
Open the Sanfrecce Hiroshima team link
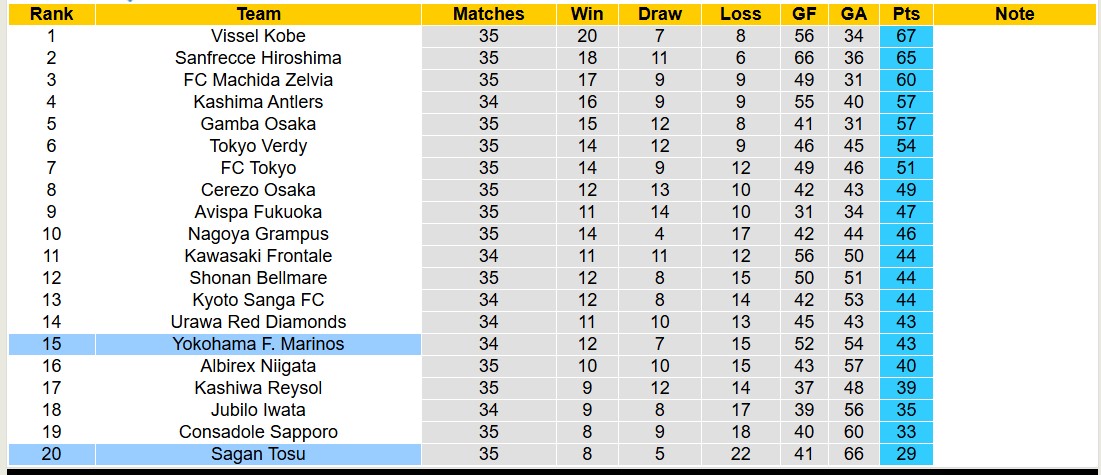(x=258, y=58)
